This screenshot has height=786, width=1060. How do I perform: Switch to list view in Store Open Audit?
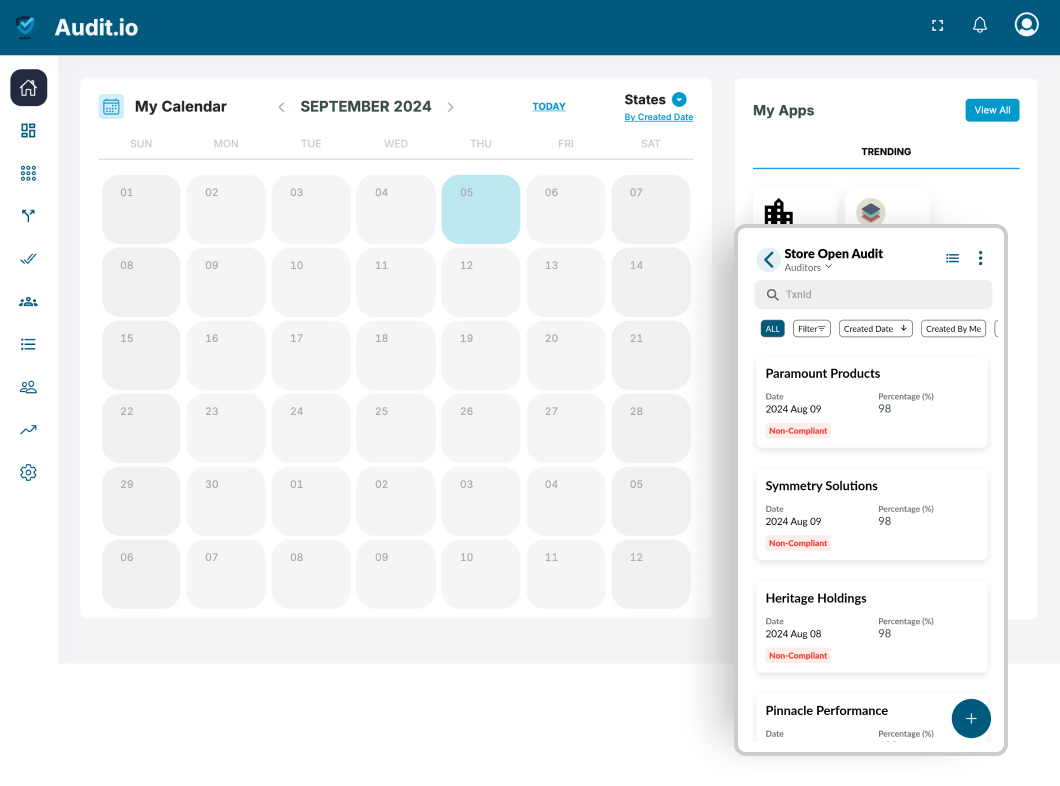point(952,257)
